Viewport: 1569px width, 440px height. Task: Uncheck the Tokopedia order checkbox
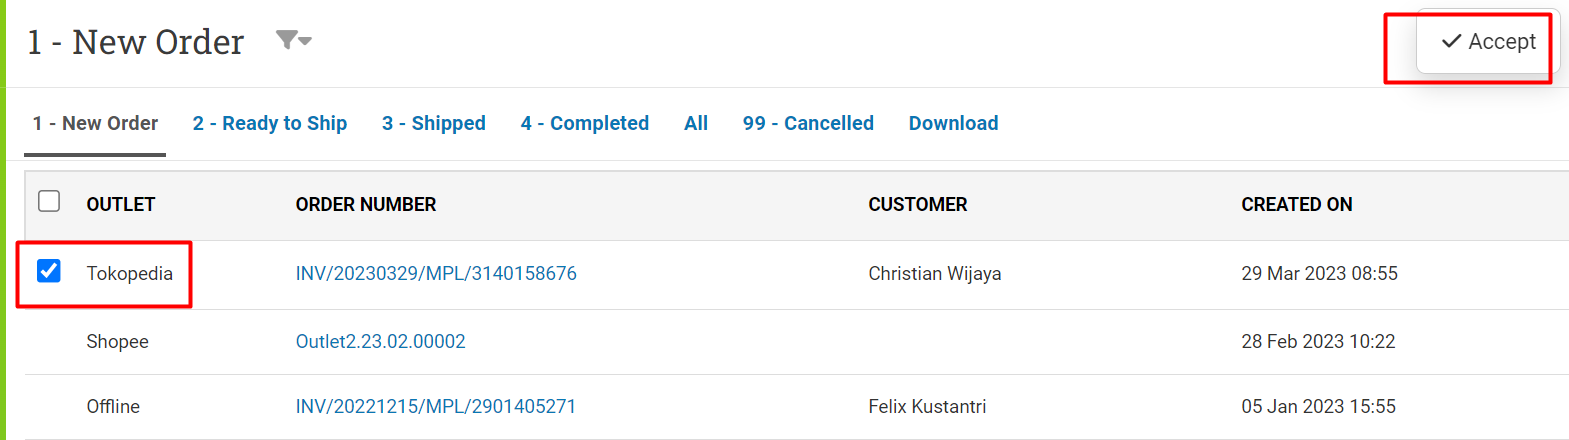click(49, 271)
